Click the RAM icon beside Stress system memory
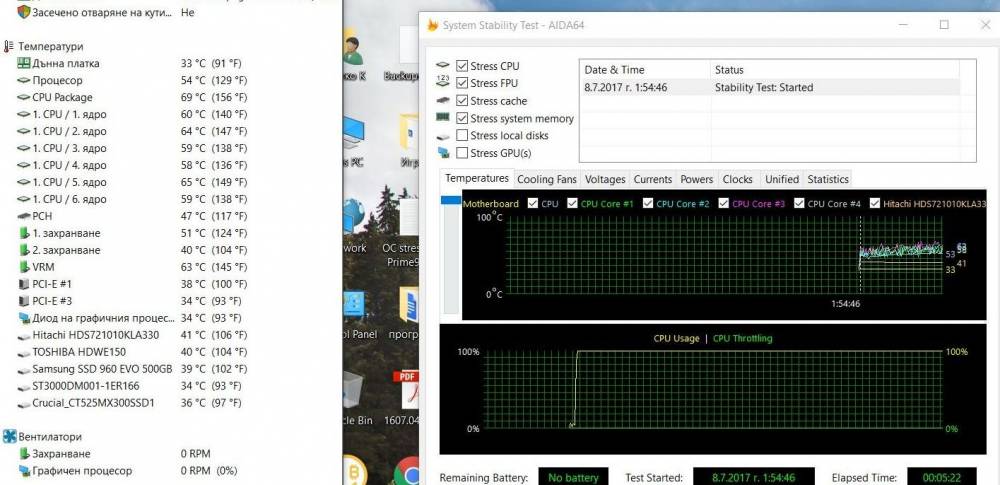The height and width of the screenshot is (485, 1000). click(x=443, y=117)
